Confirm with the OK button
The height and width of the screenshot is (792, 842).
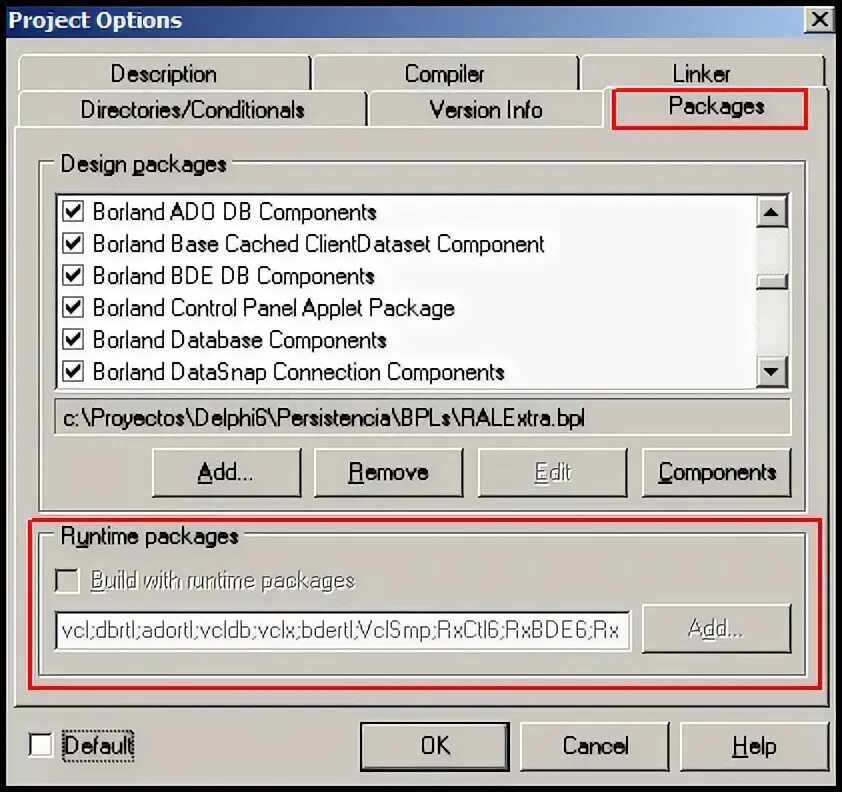(x=434, y=746)
